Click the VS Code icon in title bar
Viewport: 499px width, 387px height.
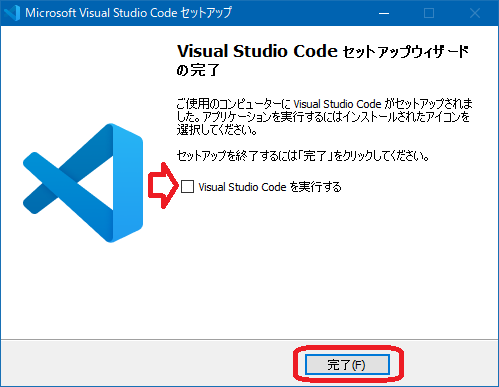point(13,13)
